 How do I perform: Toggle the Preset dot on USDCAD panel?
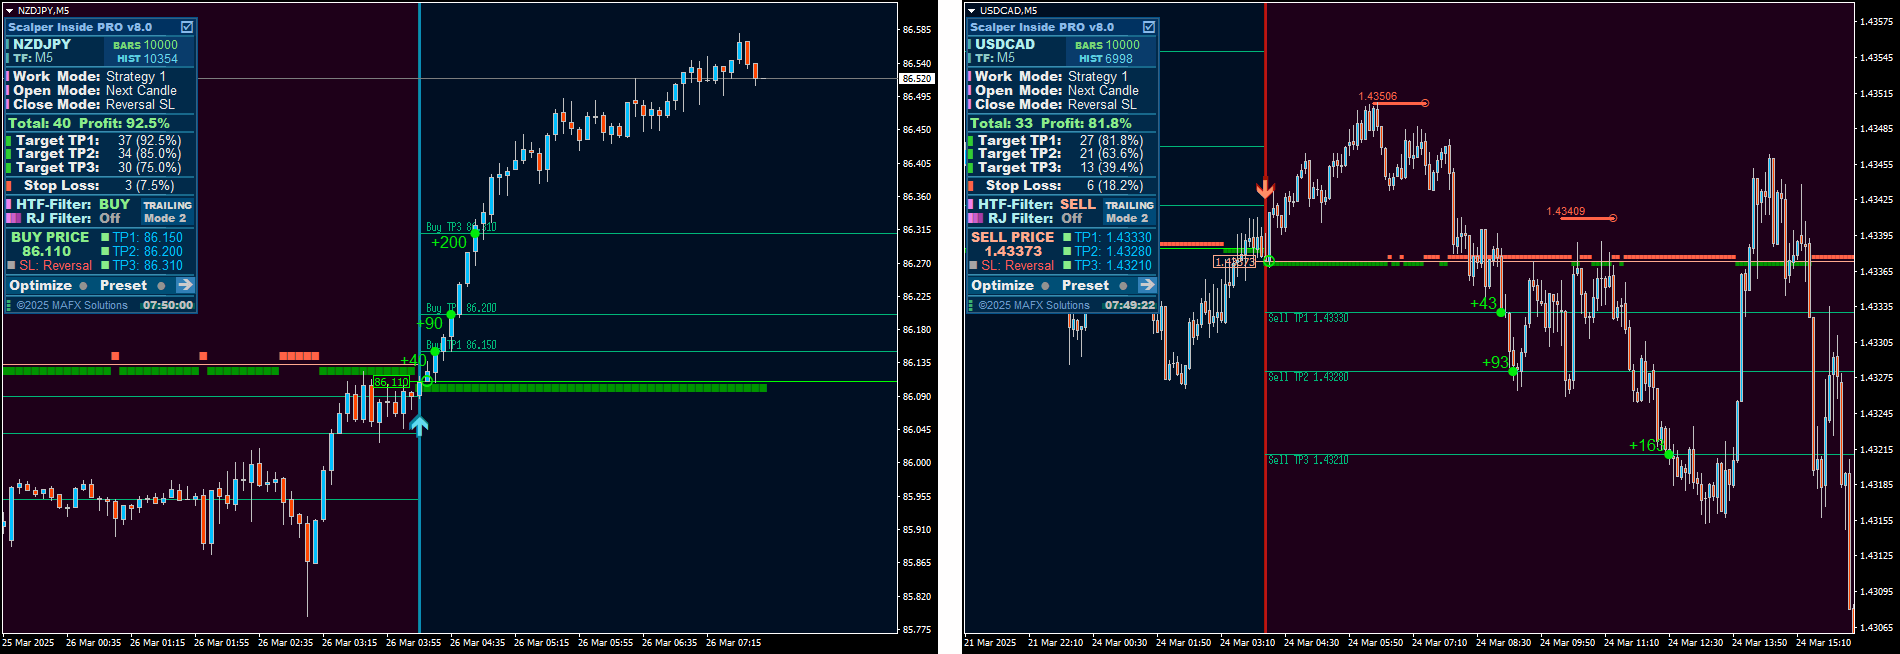(1123, 286)
